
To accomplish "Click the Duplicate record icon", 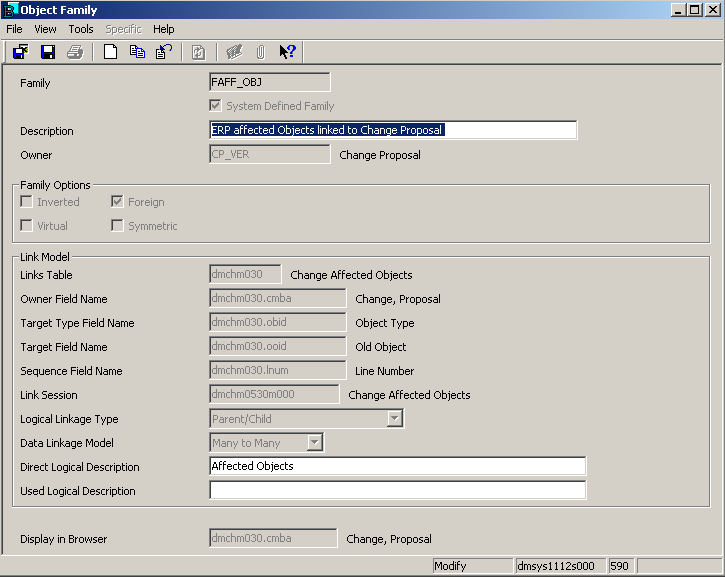I will [137, 52].
